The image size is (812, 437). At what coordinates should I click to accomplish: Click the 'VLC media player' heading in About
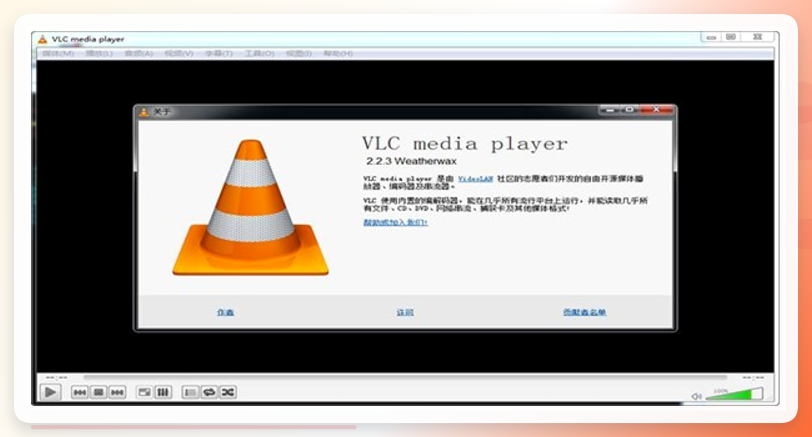(x=465, y=143)
